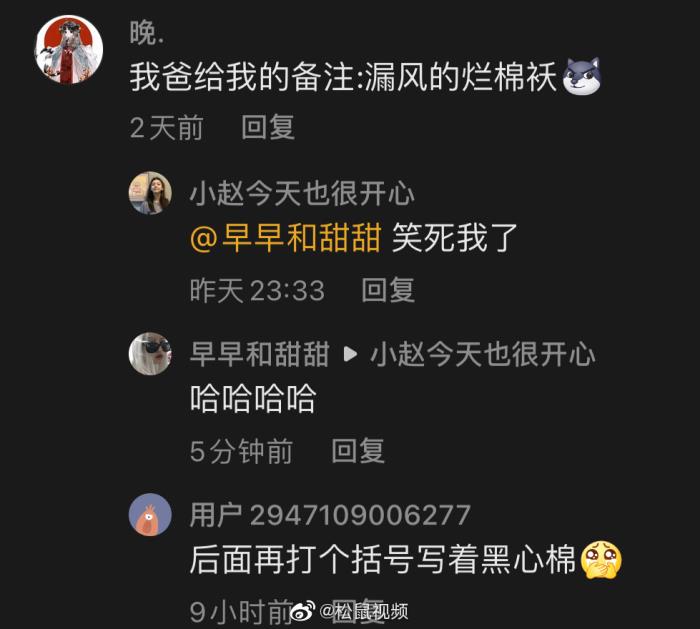Select comment text 漏风的烂棉袄

[x=461, y=77]
